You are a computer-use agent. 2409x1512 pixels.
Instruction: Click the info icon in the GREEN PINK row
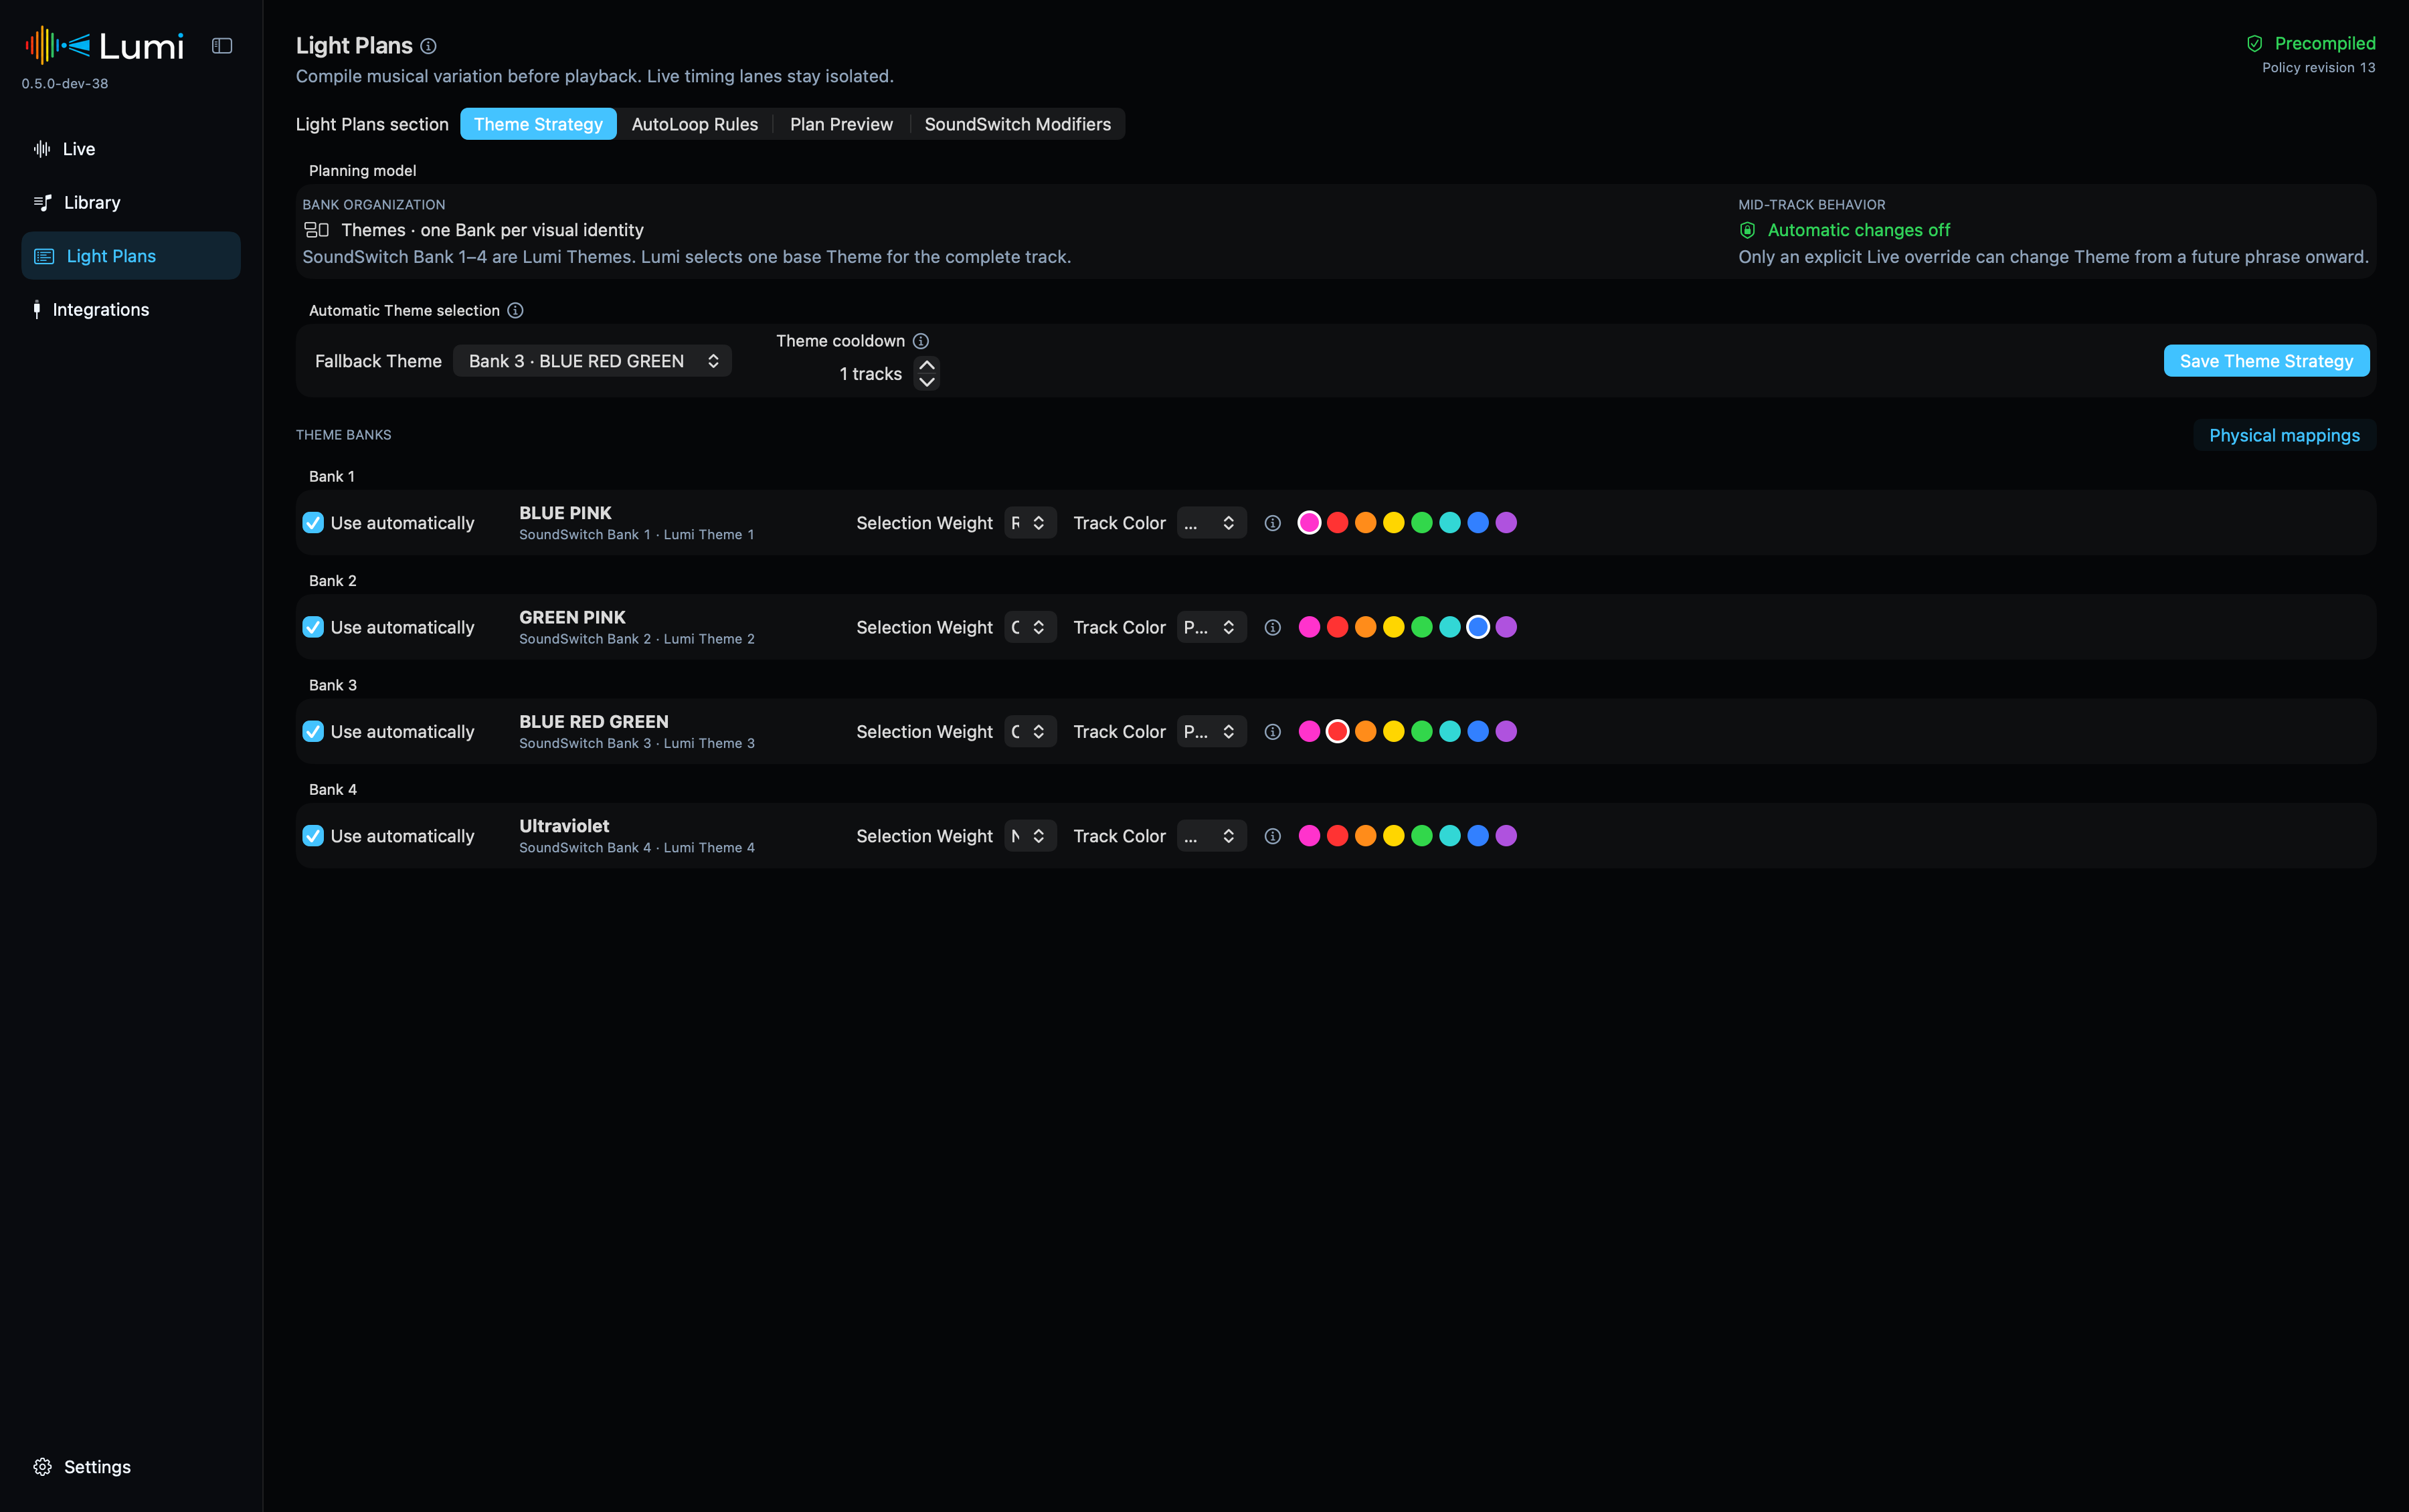click(x=1272, y=627)
